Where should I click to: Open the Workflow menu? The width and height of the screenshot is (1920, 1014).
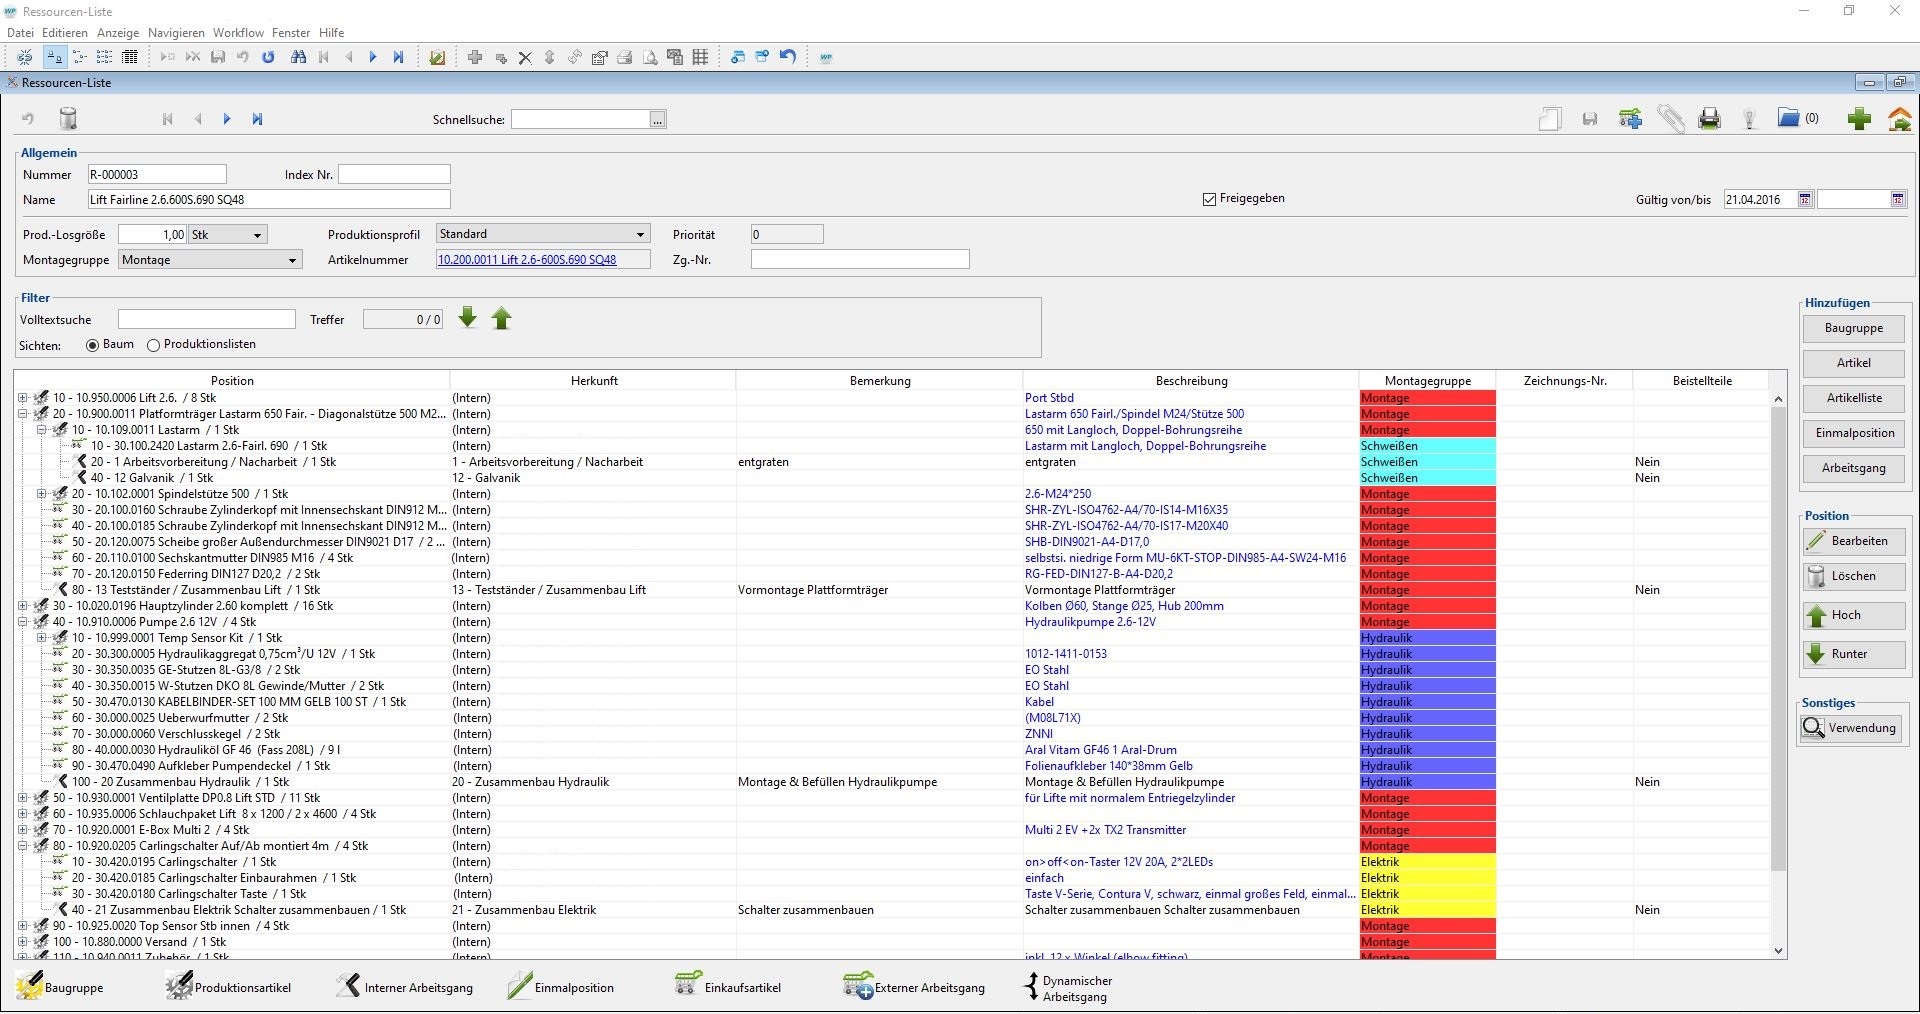(x=238, y=33)
